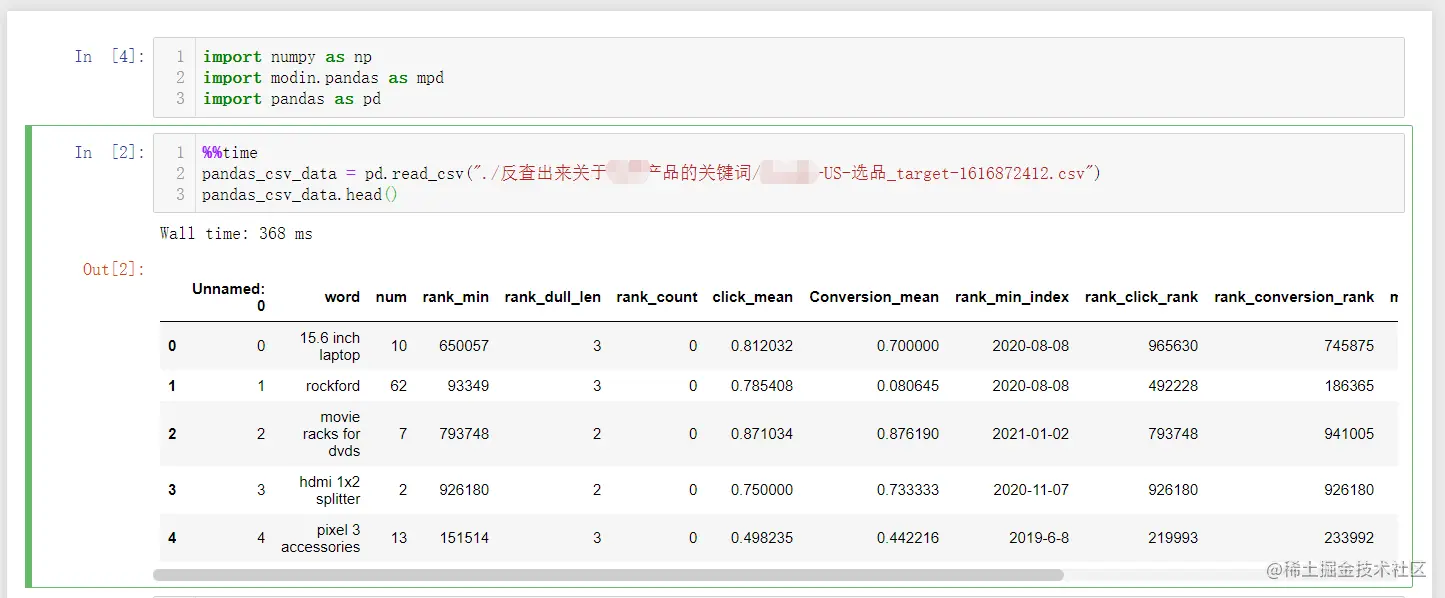
Task: Click the 'rank_min_index' column header
Action: (1012, 297)
